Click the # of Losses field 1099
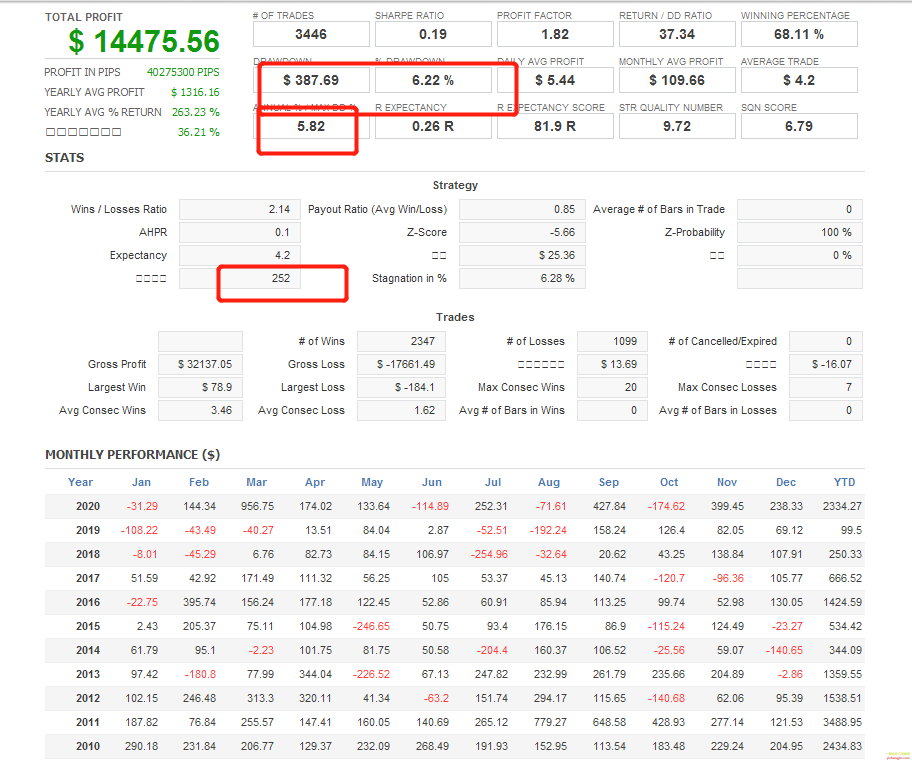The width and height of the screenshot is (912, 765). pyautogui.click(x=612, y=341)
